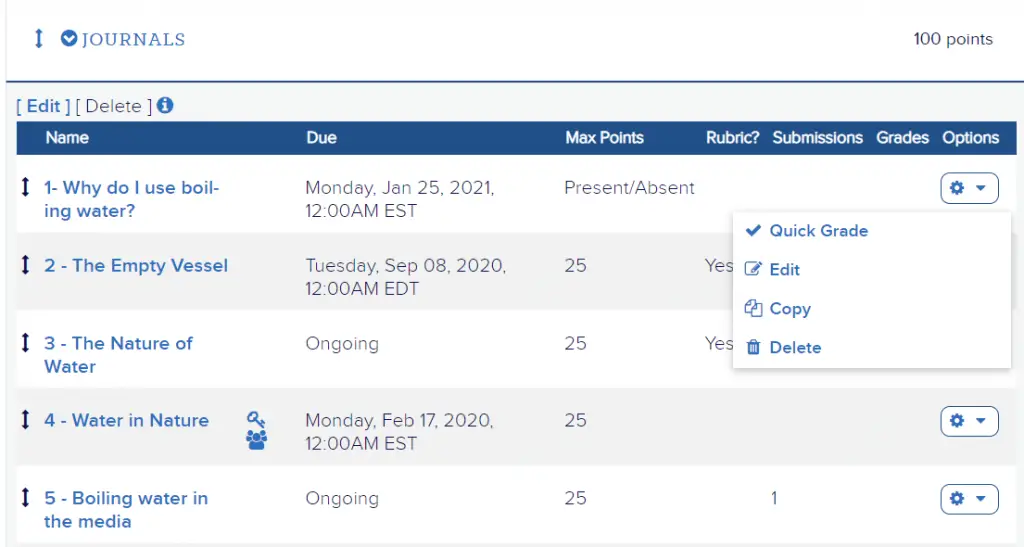
Task: Click reorder arrow beside Water in Nature
Action: coord(26,420)
